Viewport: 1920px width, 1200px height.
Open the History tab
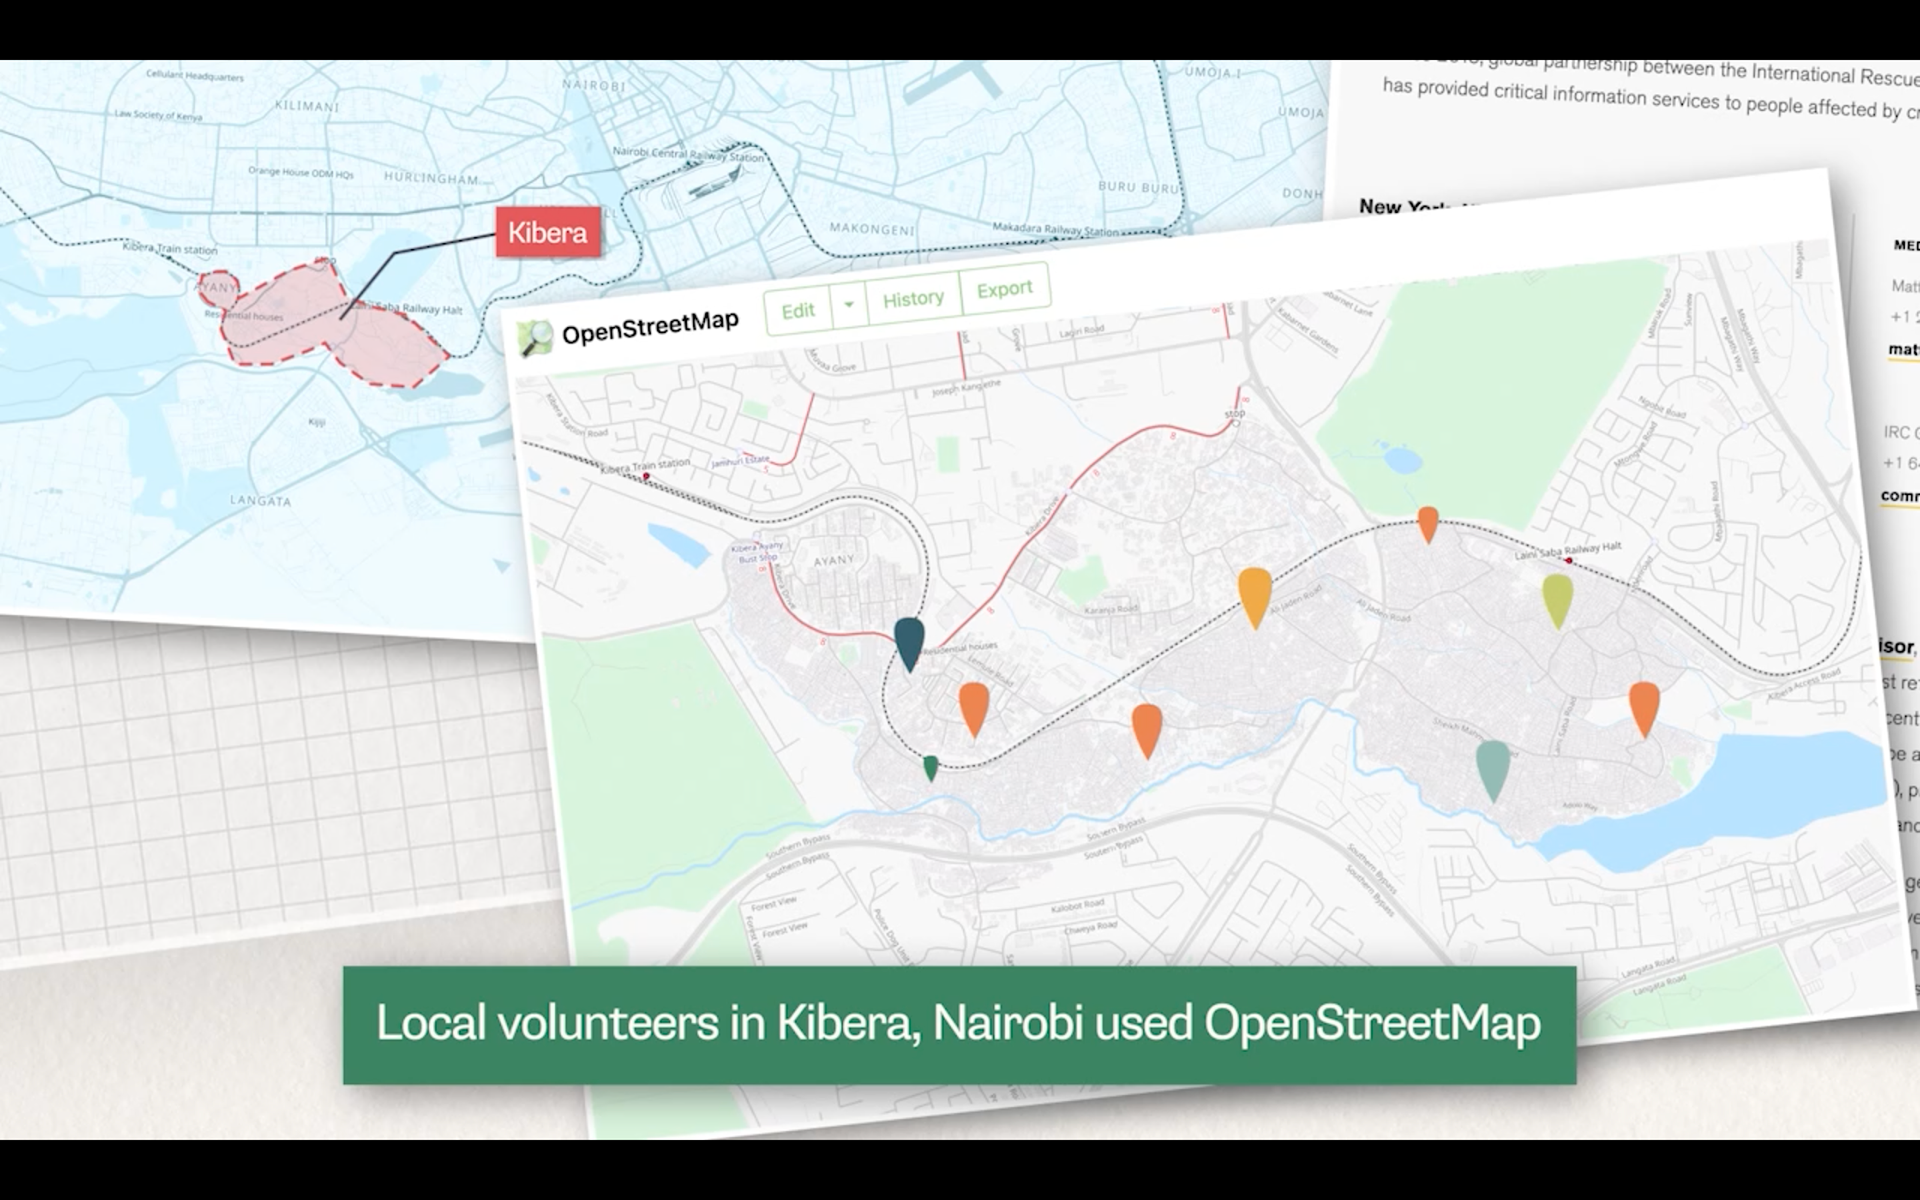(x=913, y=298)
